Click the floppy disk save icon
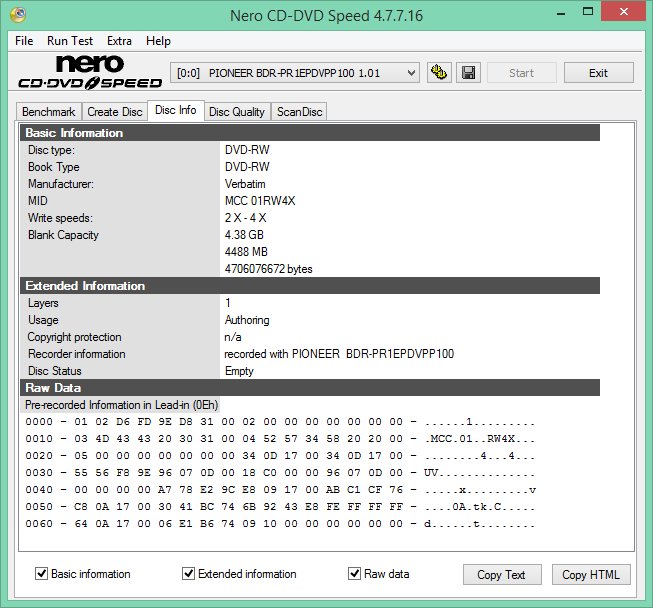This screenshot has height=608, width=653. tap(468, 73)
